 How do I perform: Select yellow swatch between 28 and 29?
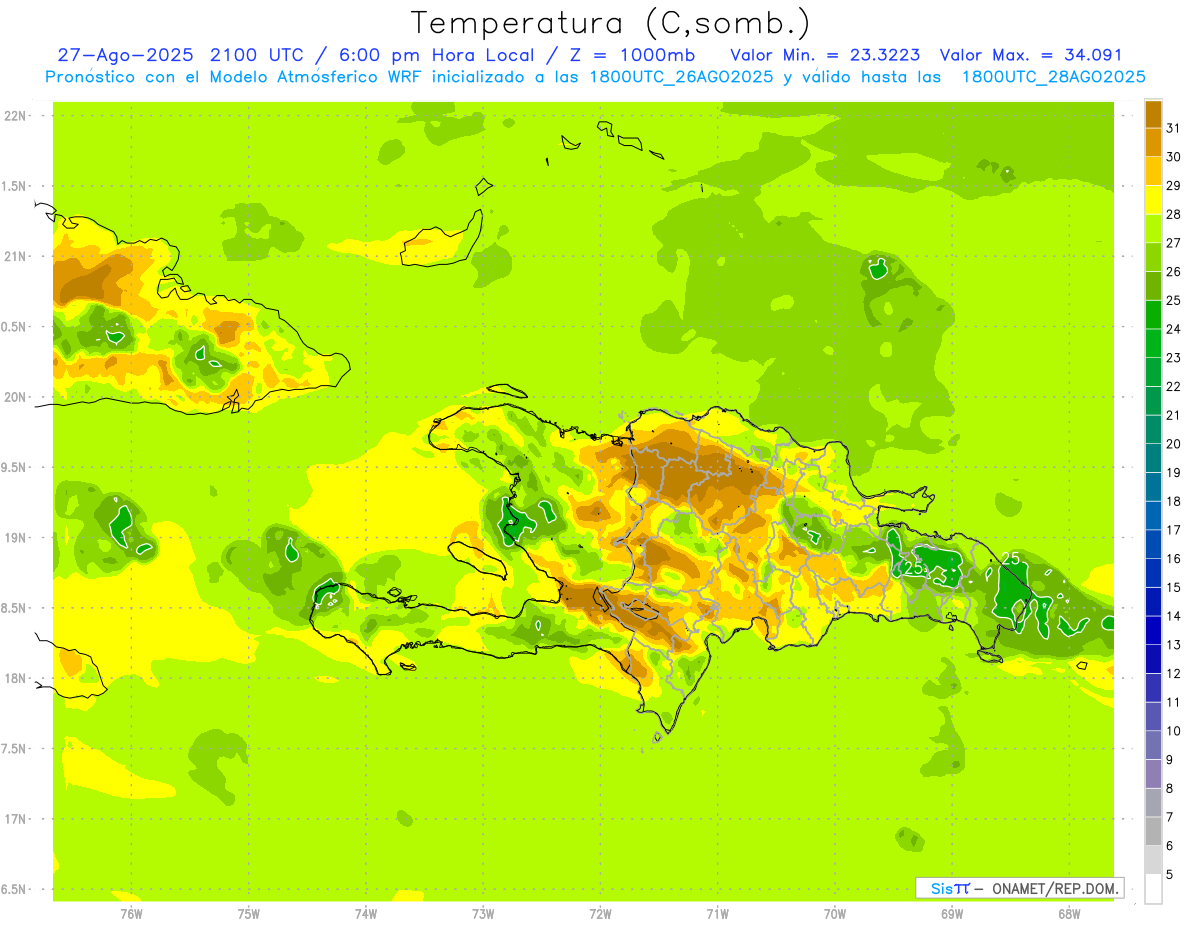point(1153,200)
